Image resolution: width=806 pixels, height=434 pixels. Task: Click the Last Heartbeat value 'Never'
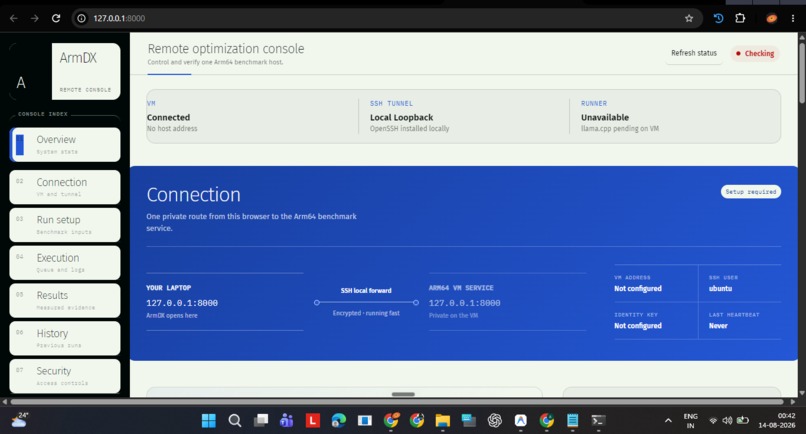(x=718, y=326)
